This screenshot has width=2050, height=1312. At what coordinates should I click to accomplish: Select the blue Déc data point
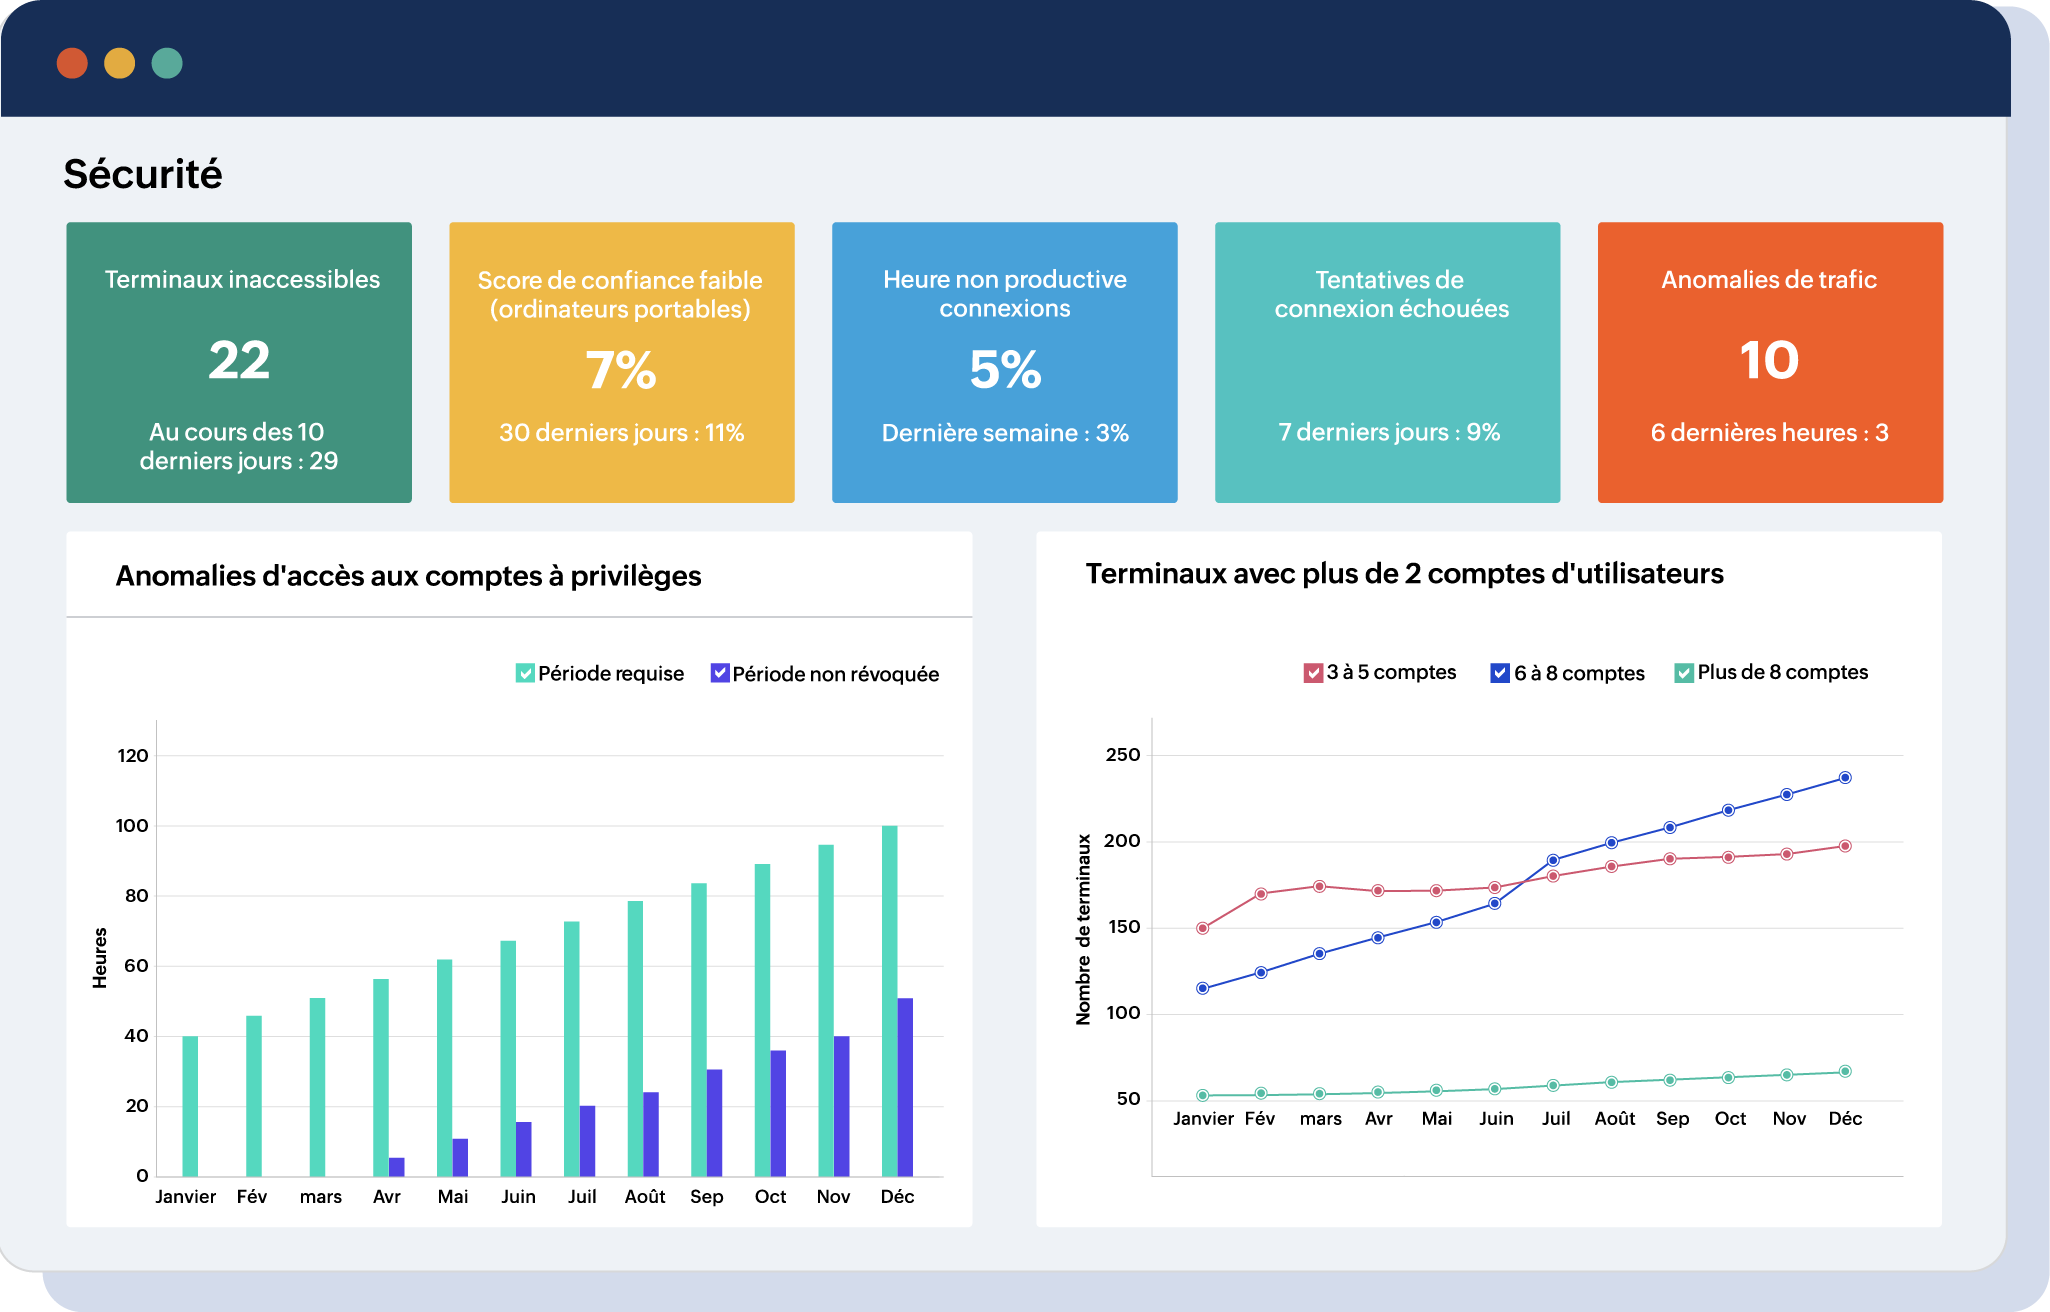(1845, 777)
